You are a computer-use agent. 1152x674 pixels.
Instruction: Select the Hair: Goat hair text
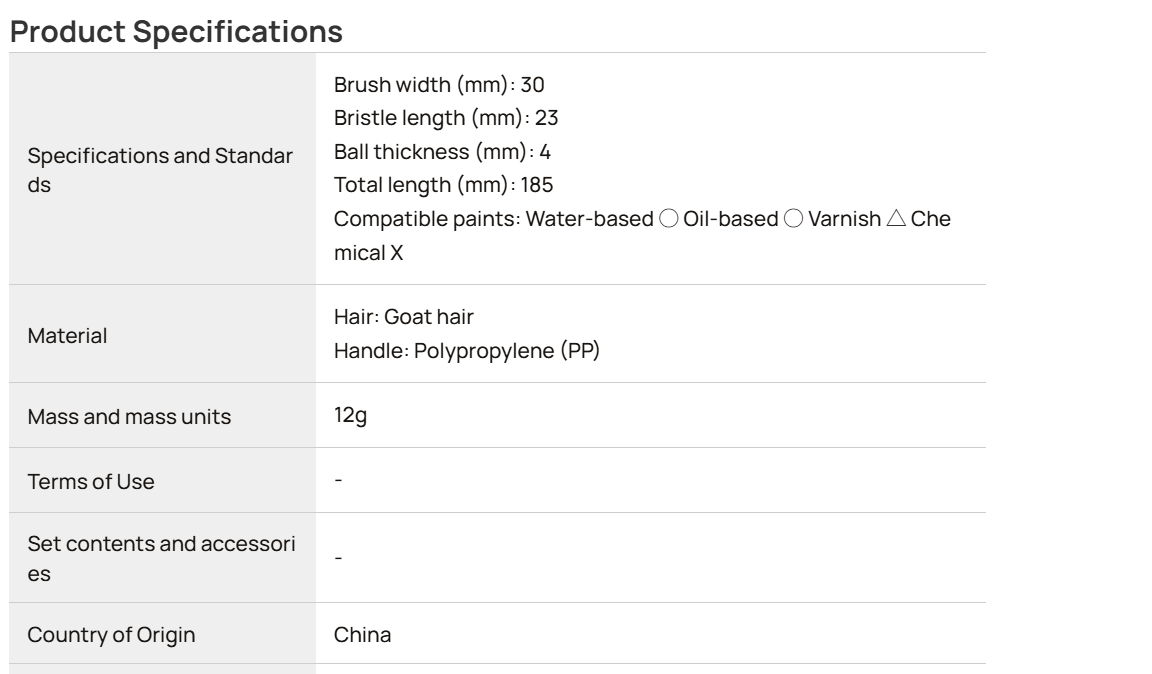click(403, 317)
